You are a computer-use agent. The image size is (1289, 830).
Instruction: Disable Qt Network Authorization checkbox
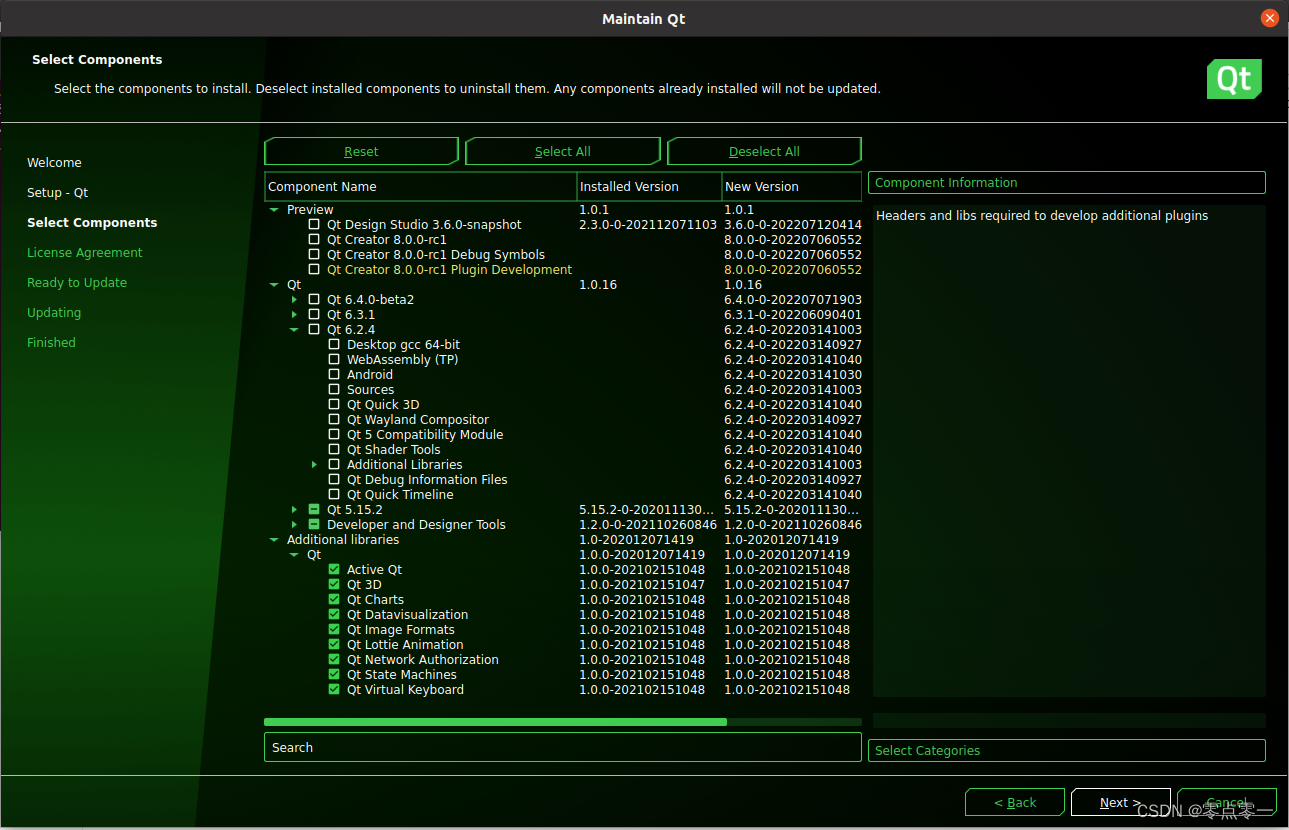coord(334,660)
